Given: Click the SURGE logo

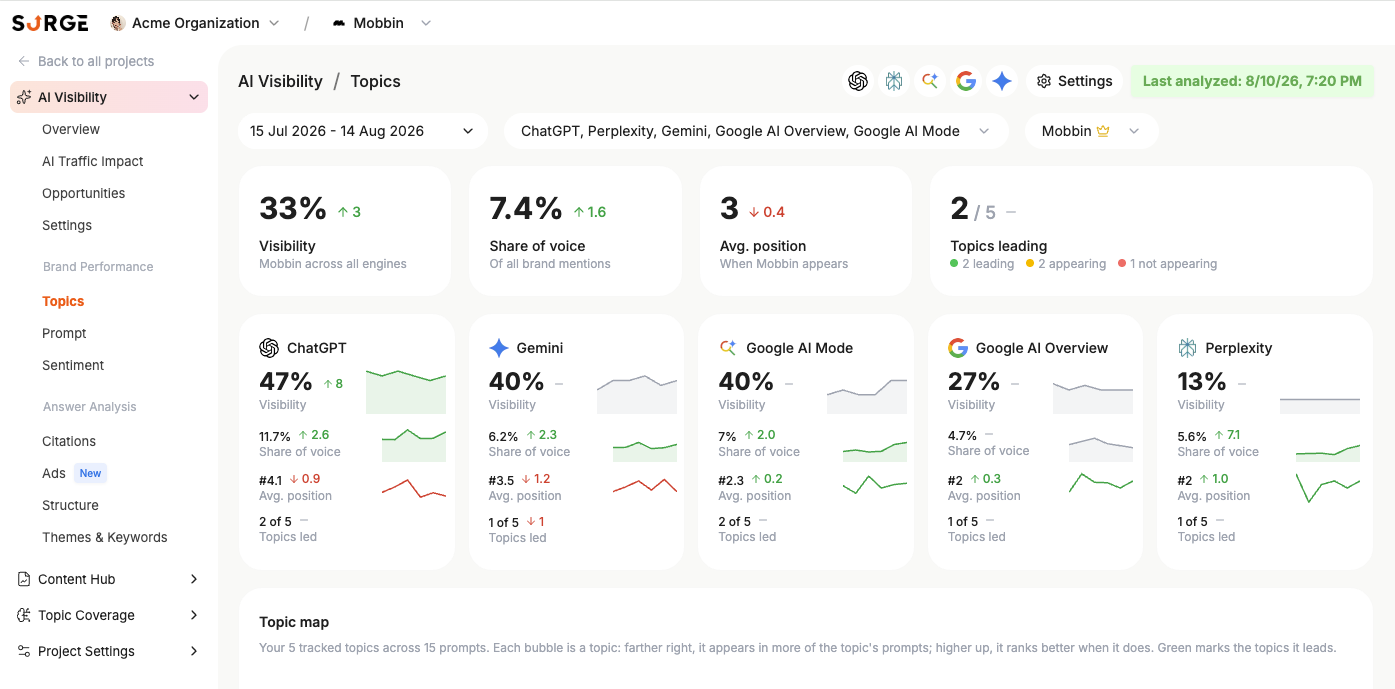Looking at the screenshot, I should click(50, 23).
